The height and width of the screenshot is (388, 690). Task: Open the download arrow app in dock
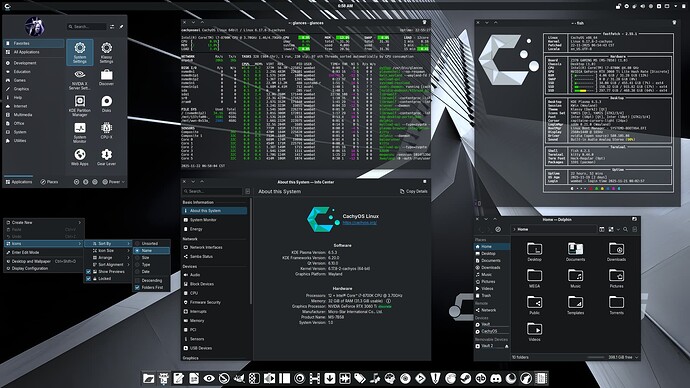tap(330, 378)
